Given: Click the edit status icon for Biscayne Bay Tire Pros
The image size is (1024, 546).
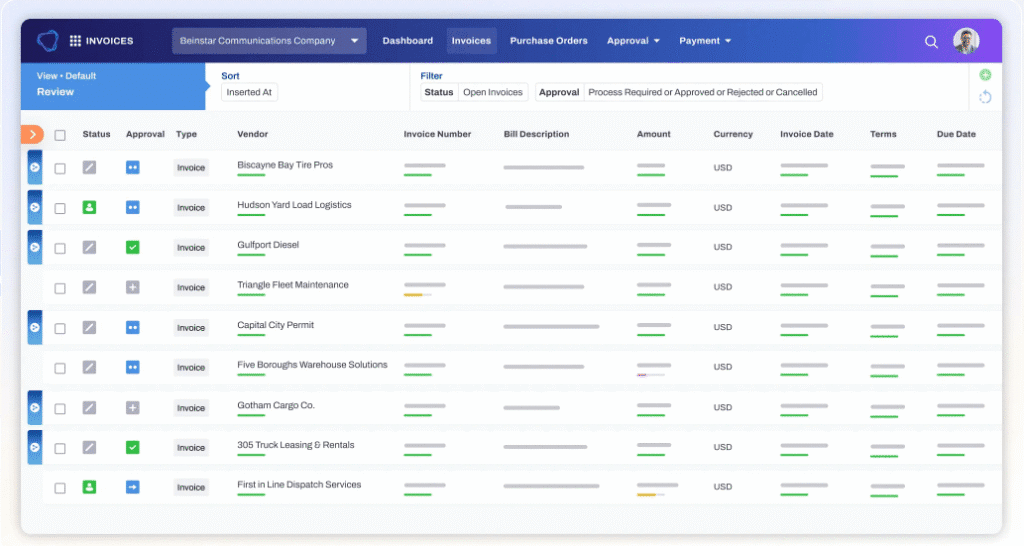Looking at the screenshot, I should click(89, 167).
